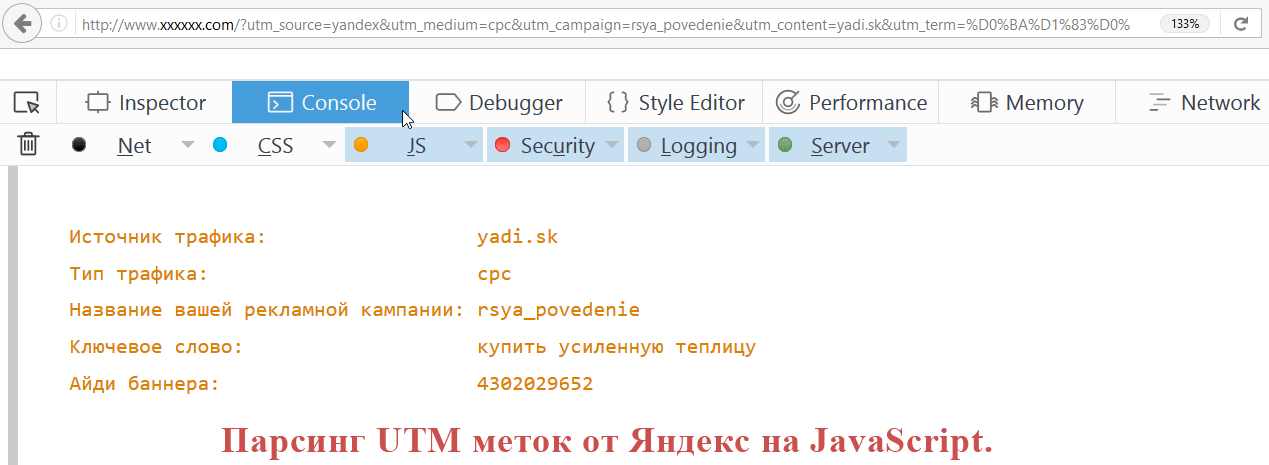The width and height of the screenshot is (1269, 465).
Task: Switch to the Console tab
Action: (321, 102)
